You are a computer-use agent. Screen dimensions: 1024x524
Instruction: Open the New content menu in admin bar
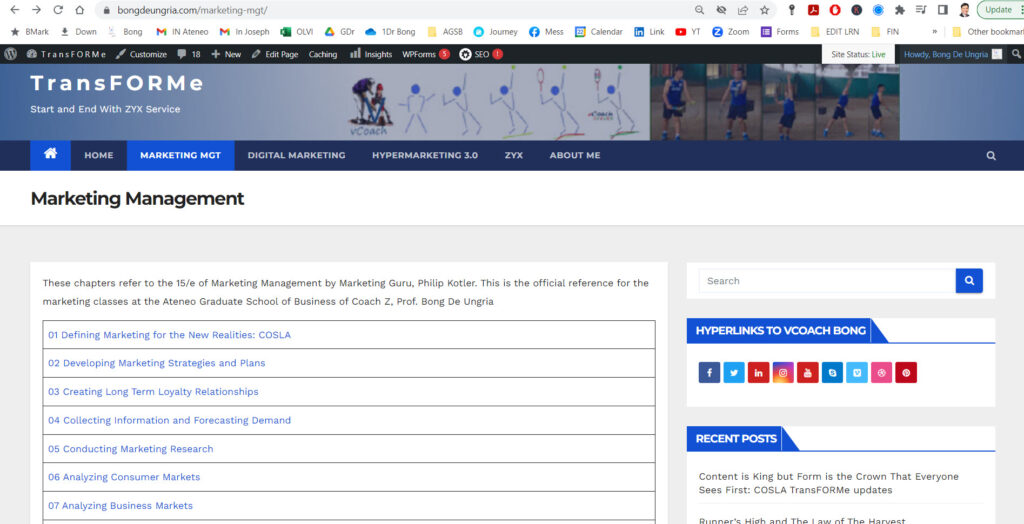pyautogui.click(x=226, y=54)
